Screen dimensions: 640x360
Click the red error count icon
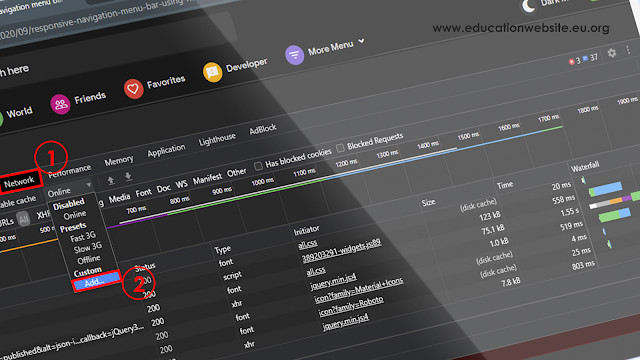pyautogui.click(x=571, y=62)
